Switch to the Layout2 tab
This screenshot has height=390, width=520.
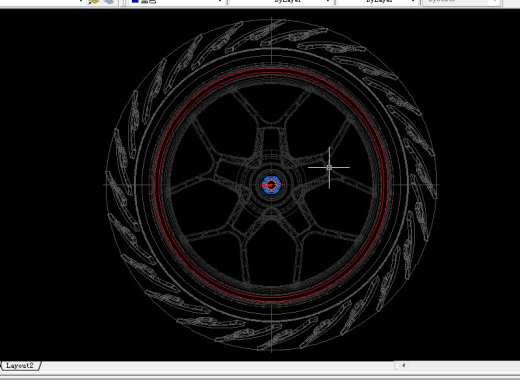20,366
